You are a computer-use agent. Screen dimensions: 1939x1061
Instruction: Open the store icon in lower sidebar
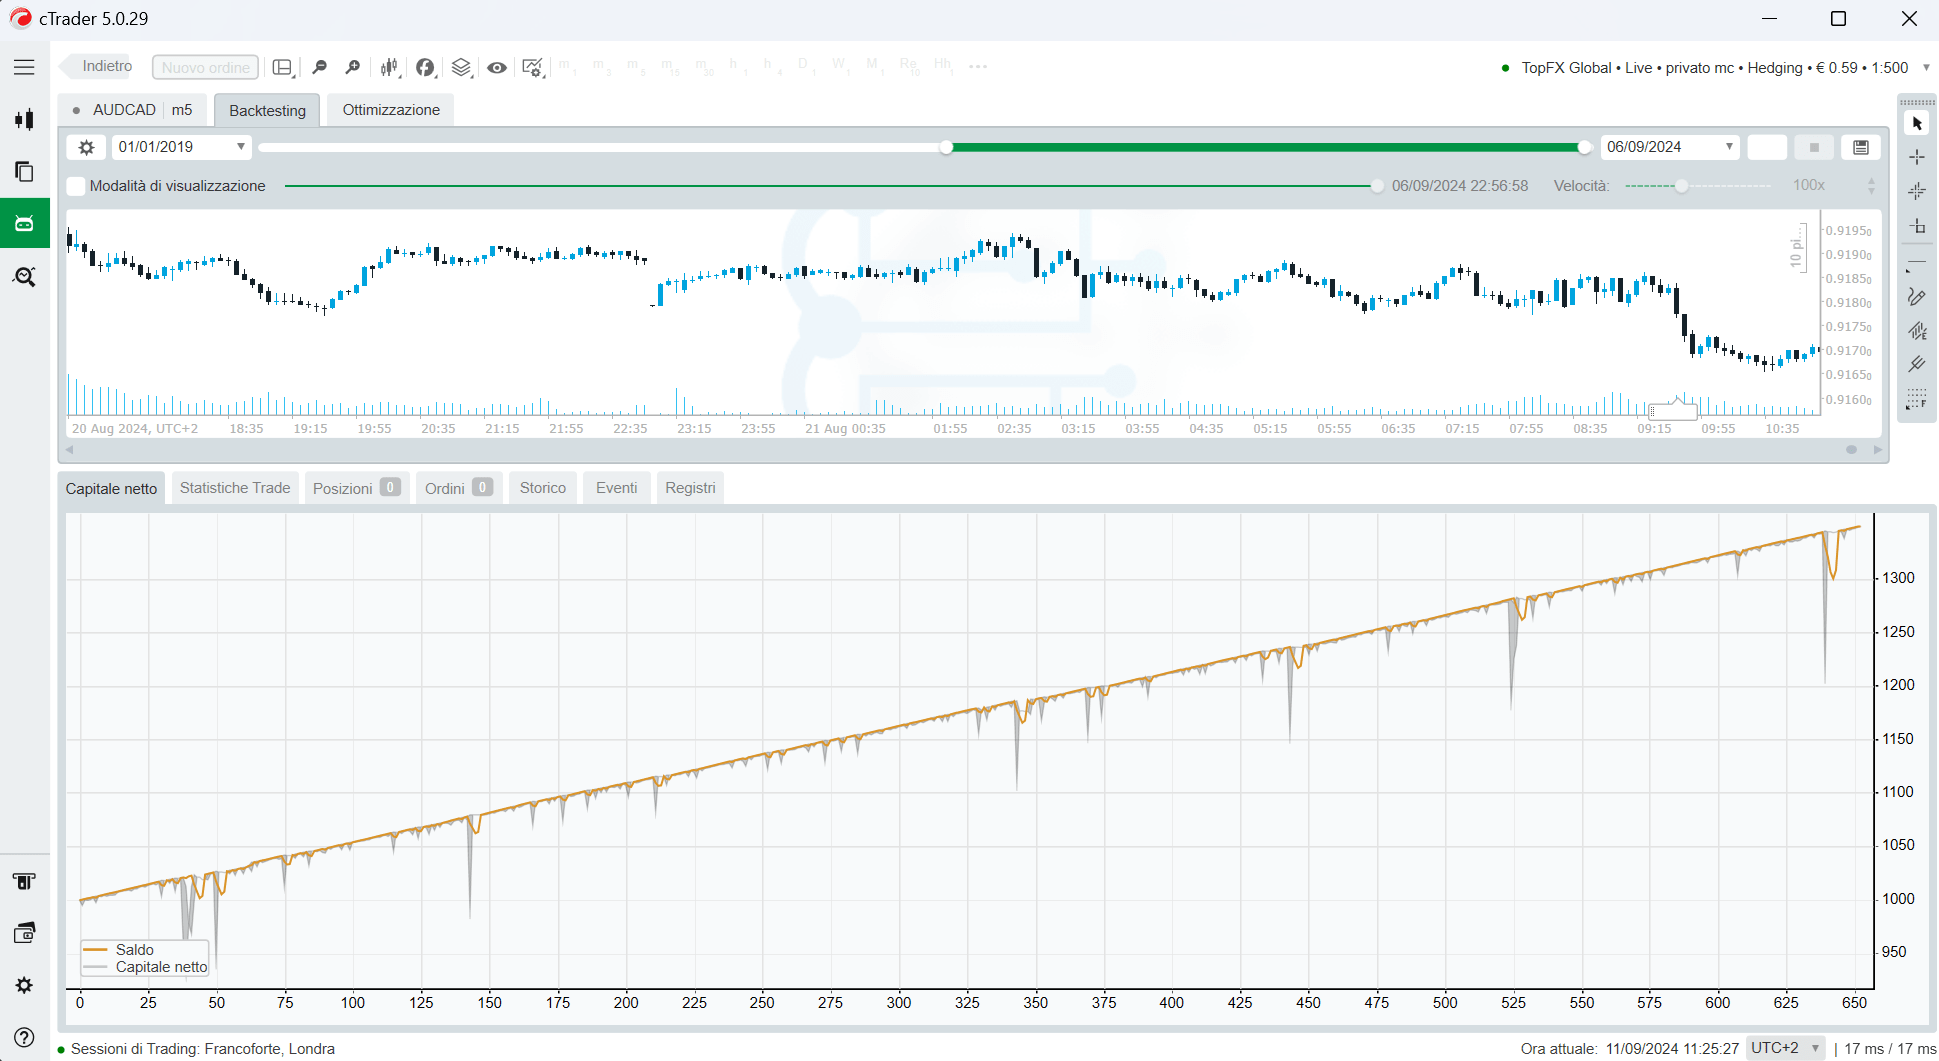tap(24, 881)
